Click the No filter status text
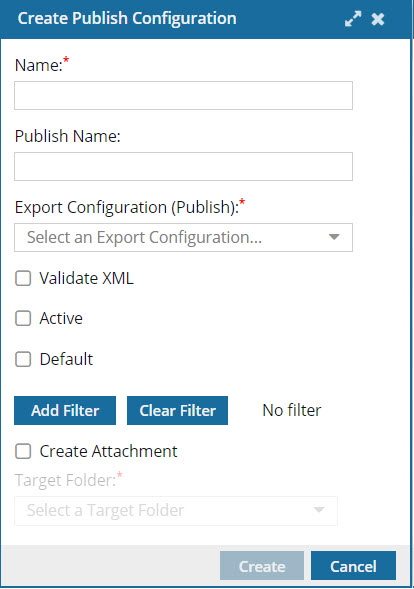The width and height of the screenshot is (414, 589). (x=292, y=410)
